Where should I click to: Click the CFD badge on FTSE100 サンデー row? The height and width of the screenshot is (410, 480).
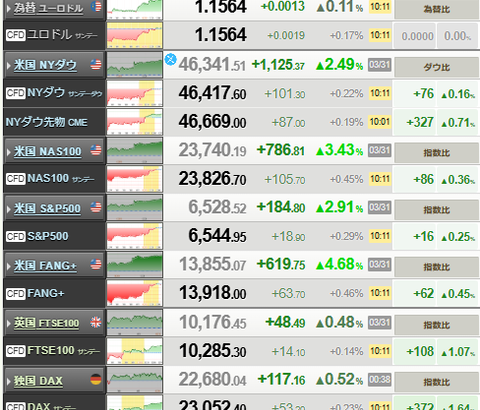(x=16, y=351)
